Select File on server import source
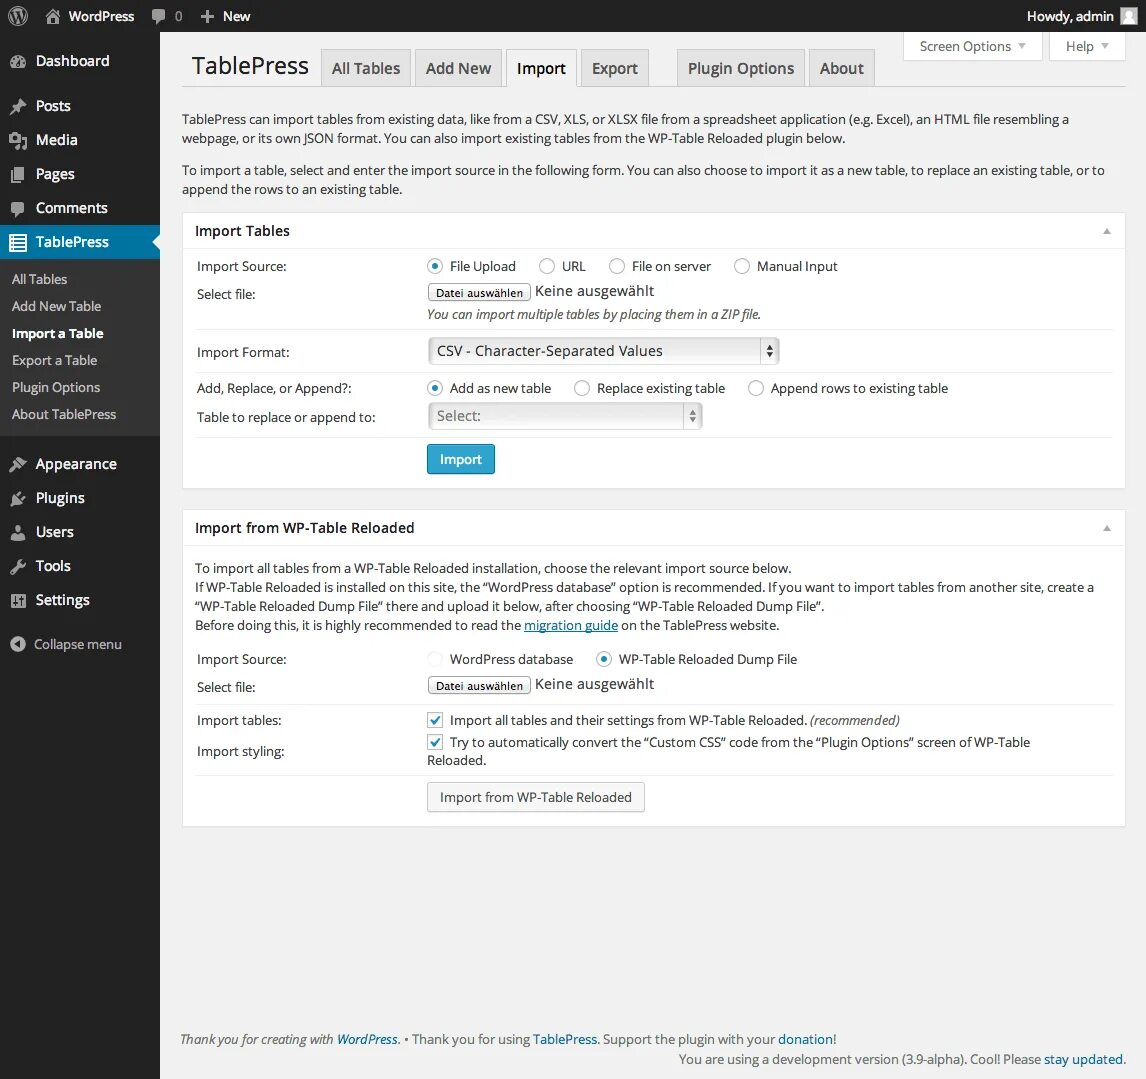This screenshot has height=1079, width=1146. pos(617,266)
